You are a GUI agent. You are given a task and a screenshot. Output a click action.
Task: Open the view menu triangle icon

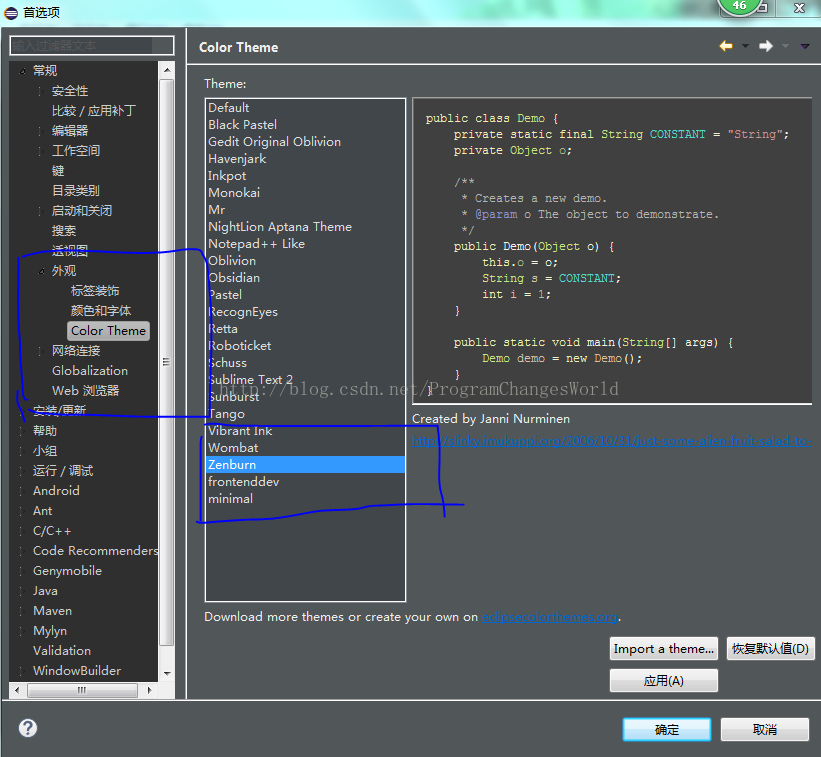[x=805, y=47]
